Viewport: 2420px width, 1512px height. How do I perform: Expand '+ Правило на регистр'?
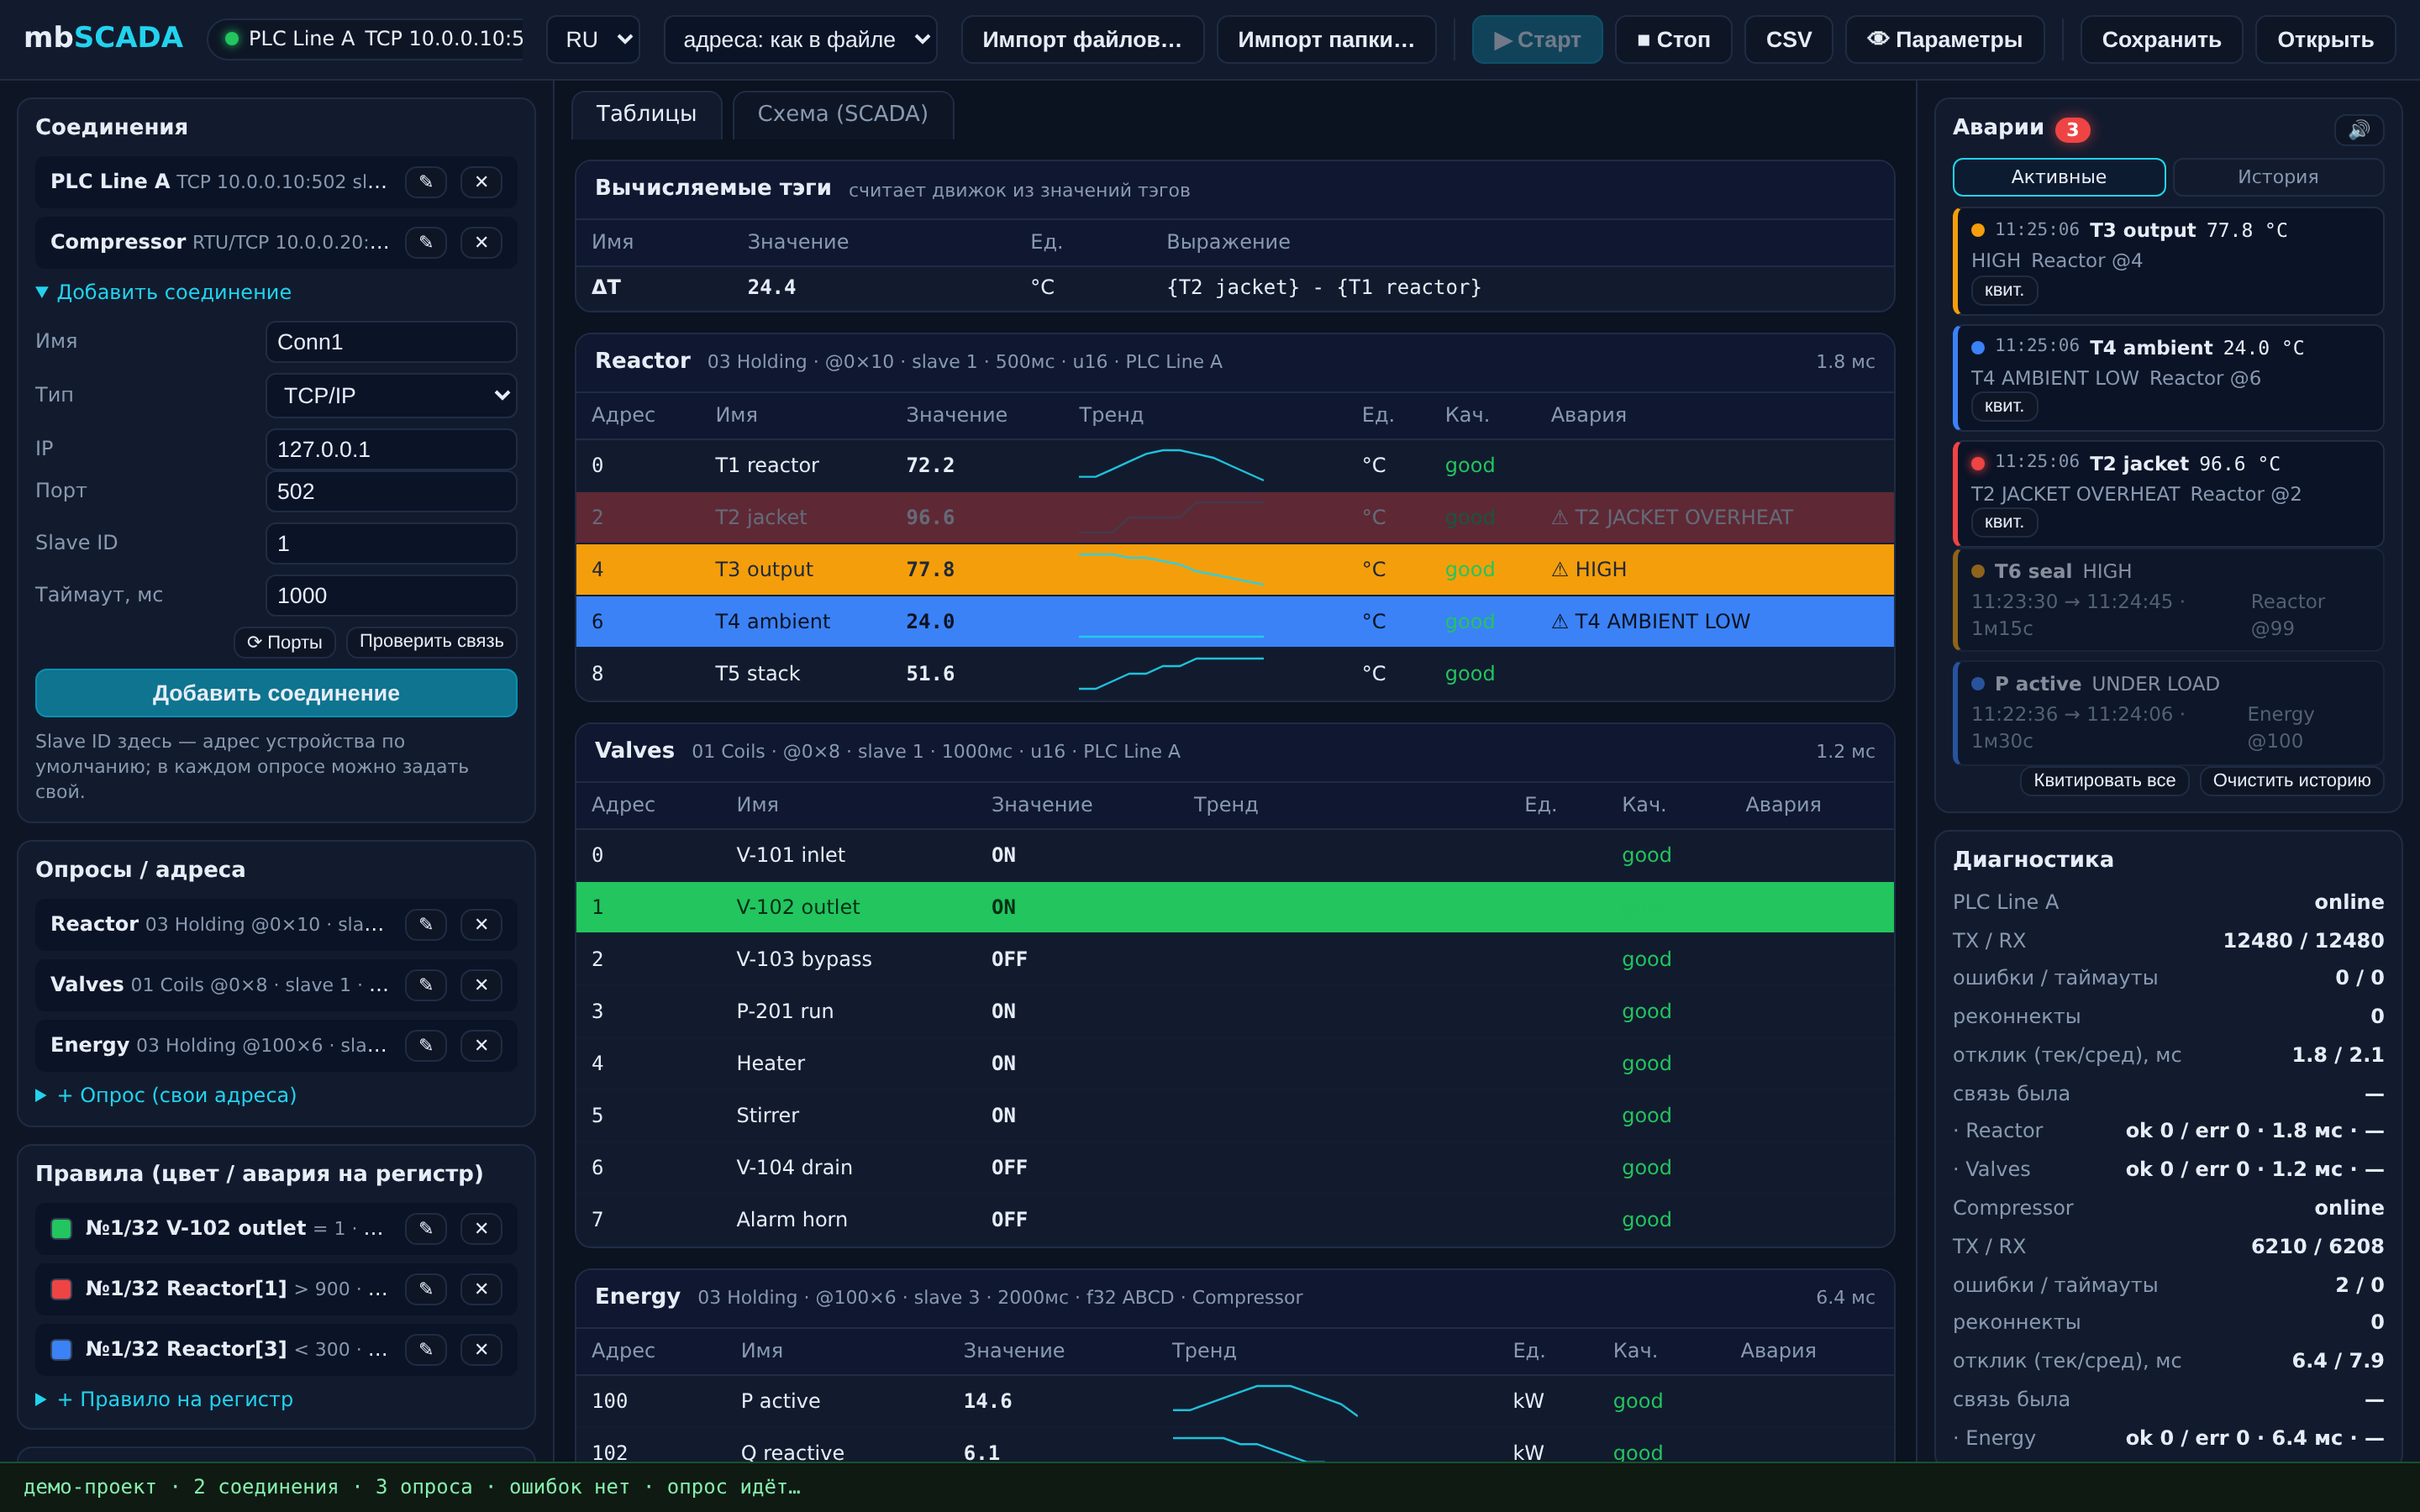(164, 1399)
